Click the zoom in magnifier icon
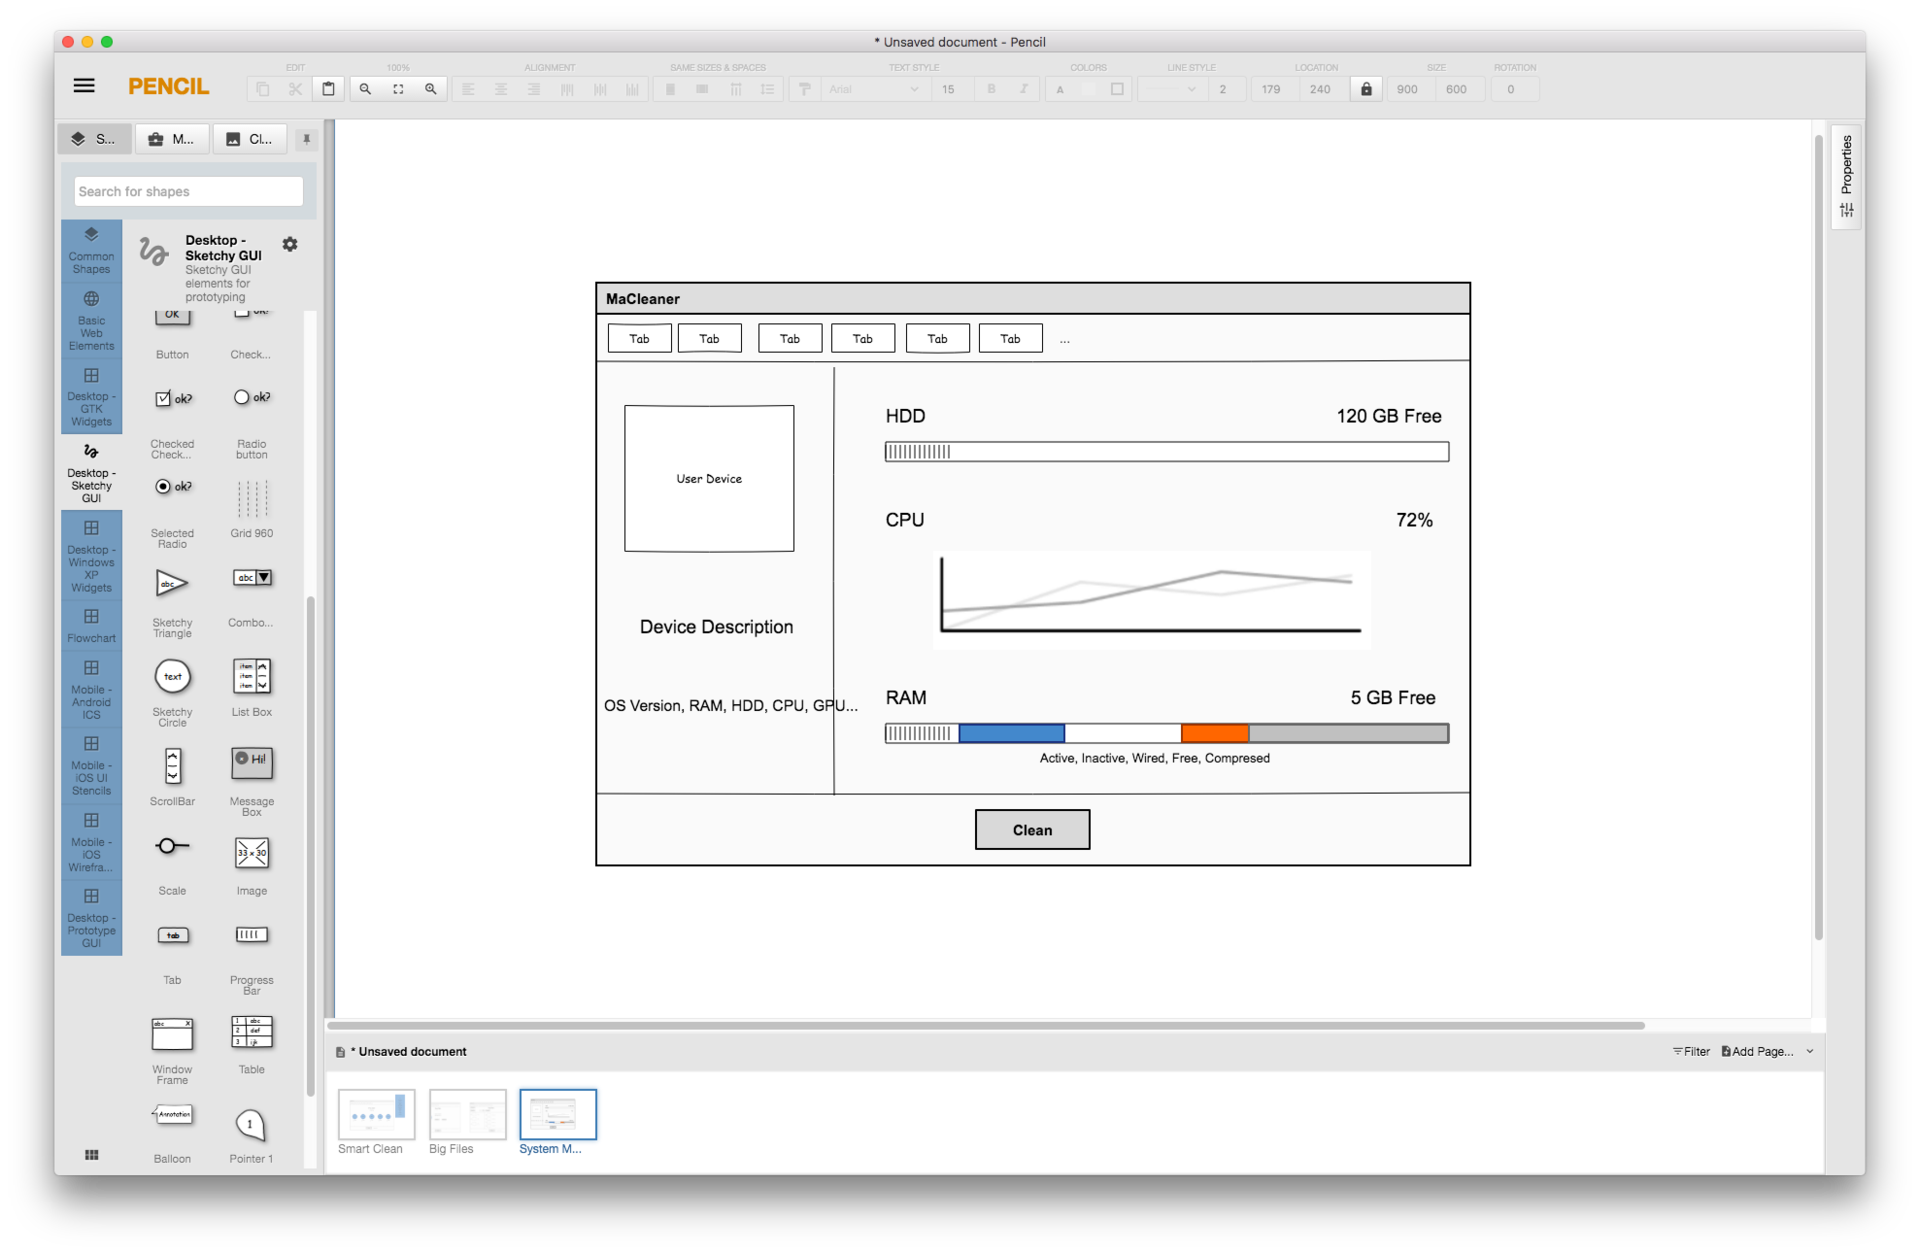The width and height of the screenshot is (1920, 1253). 431,89
